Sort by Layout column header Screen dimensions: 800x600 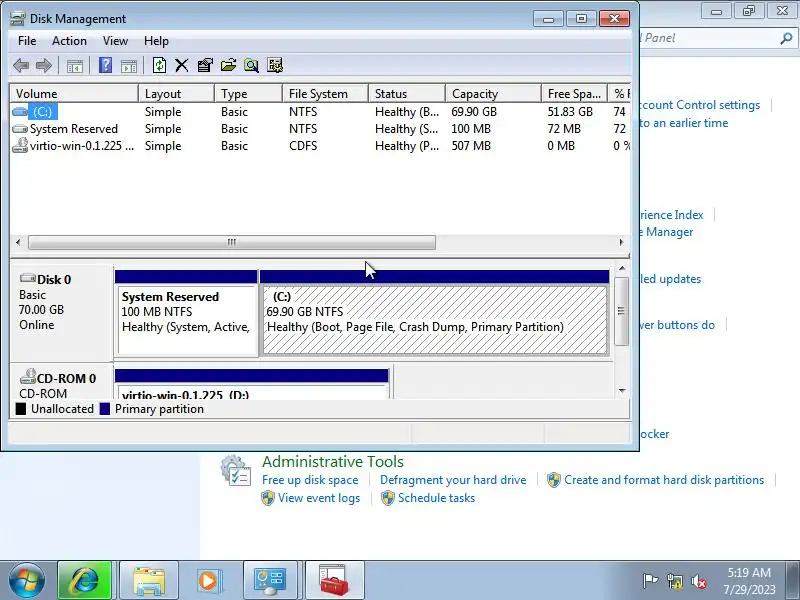pos(177,94)
